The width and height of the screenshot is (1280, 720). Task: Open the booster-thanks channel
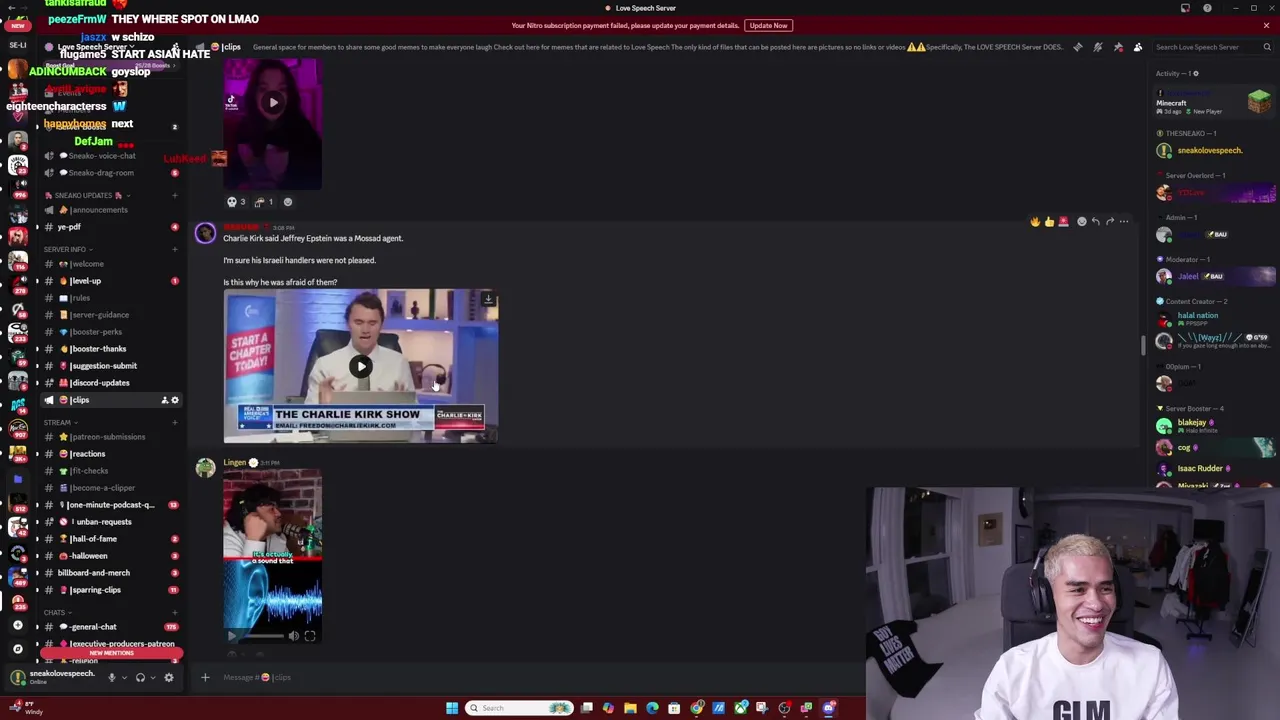click(110, 349)
